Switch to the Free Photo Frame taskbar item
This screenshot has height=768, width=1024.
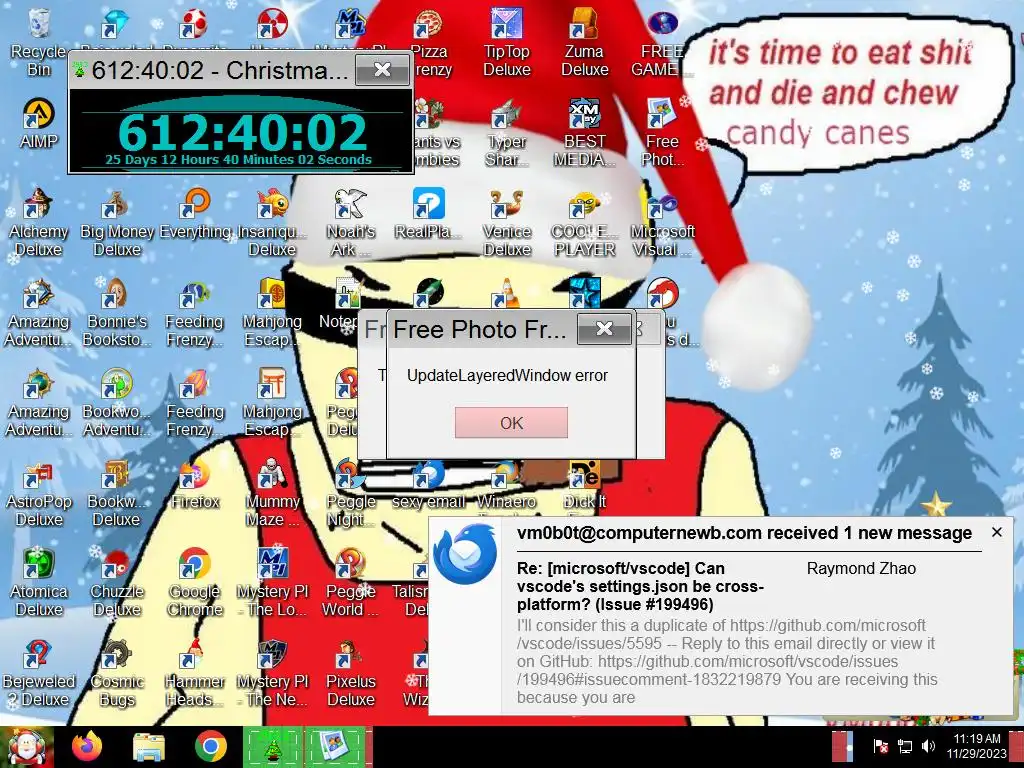tap(334, 747)
